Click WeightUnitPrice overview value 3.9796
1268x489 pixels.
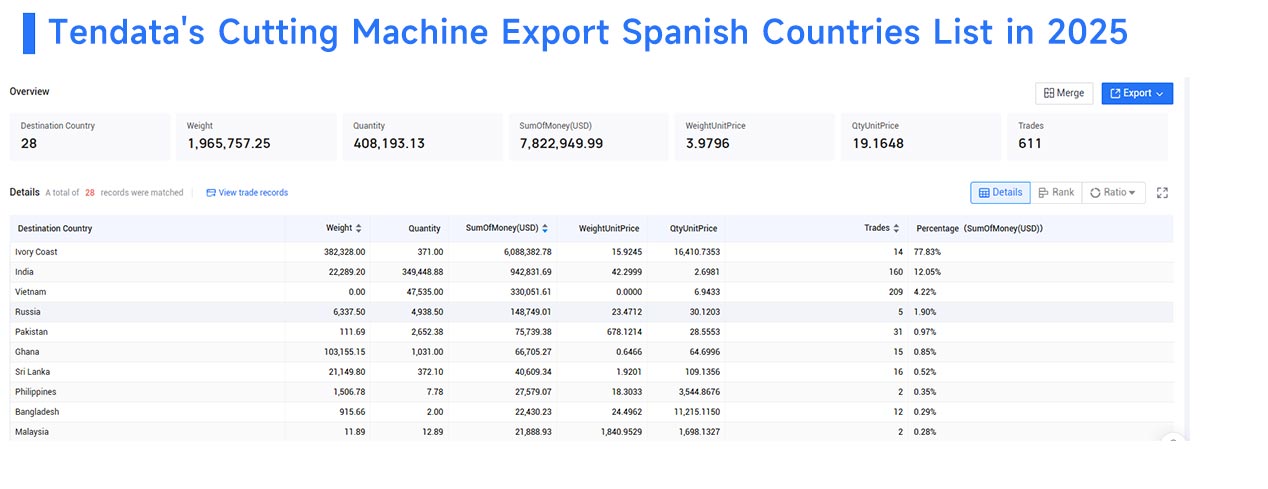coord(708,144)
